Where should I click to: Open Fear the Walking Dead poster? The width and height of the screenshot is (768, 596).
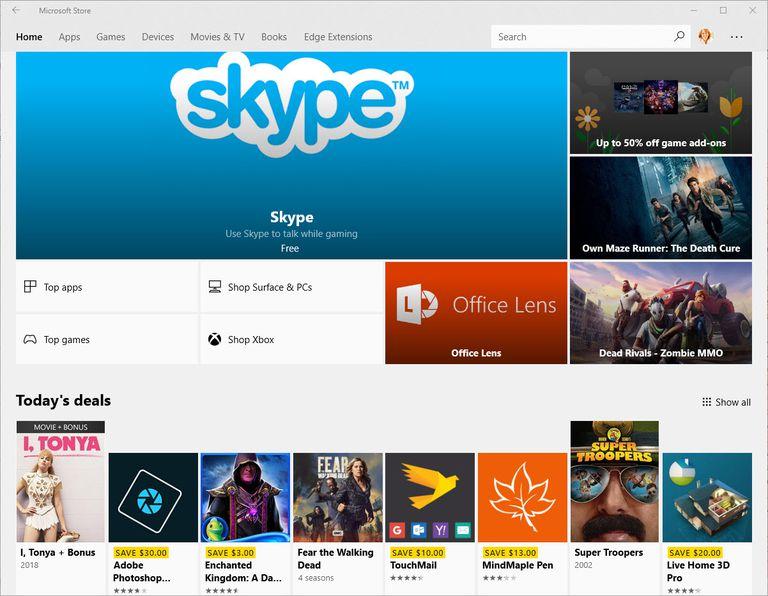pyautogui.click(x=338, y=497)
